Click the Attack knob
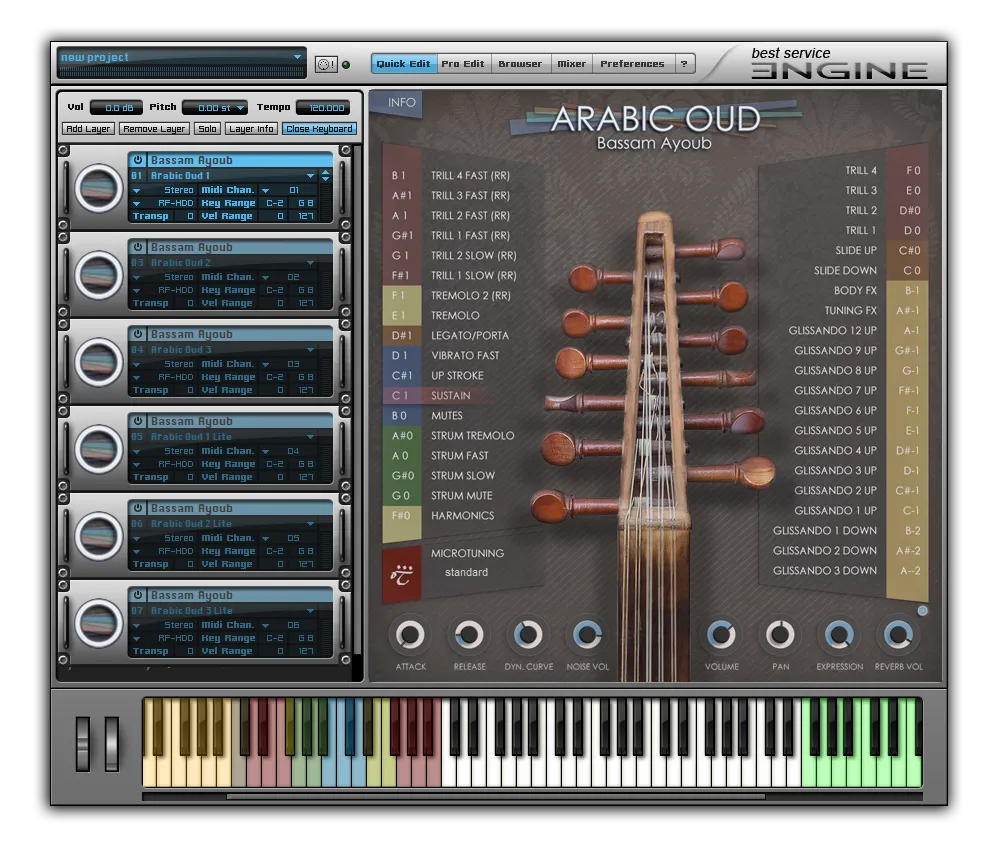 (410, 635)
